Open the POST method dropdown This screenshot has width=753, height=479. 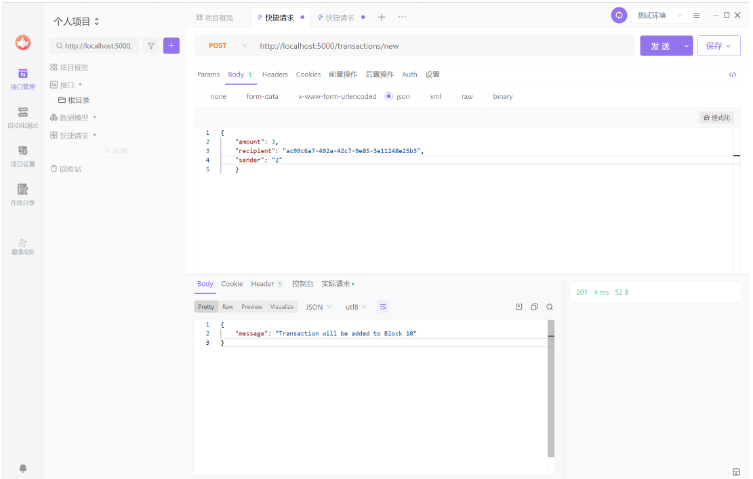[x=227, y=46]
